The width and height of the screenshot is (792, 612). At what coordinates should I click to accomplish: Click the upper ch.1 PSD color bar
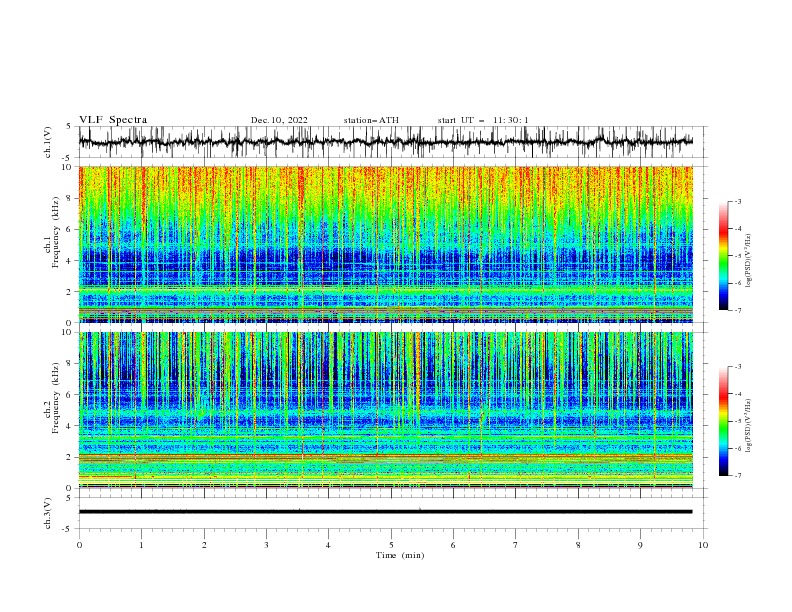(x=724, y=256)
